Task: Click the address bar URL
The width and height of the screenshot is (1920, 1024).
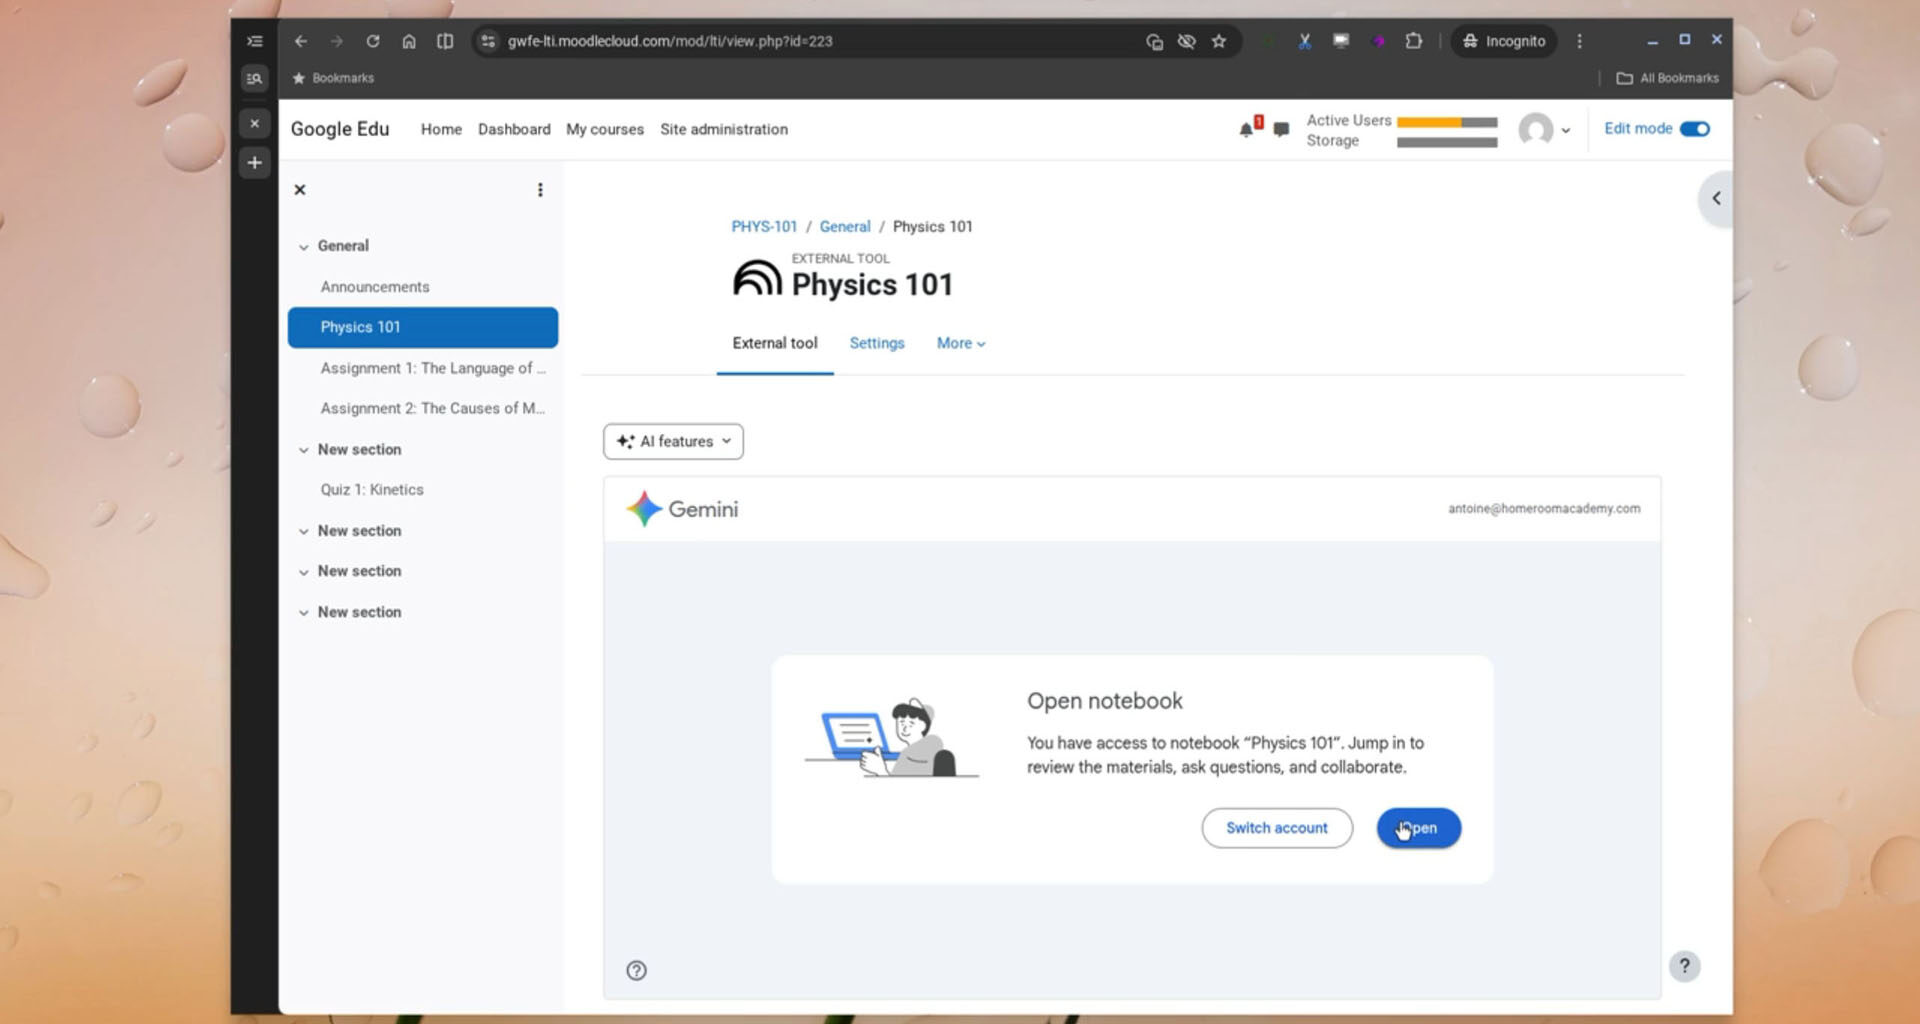Action: (x=670, y=41)
